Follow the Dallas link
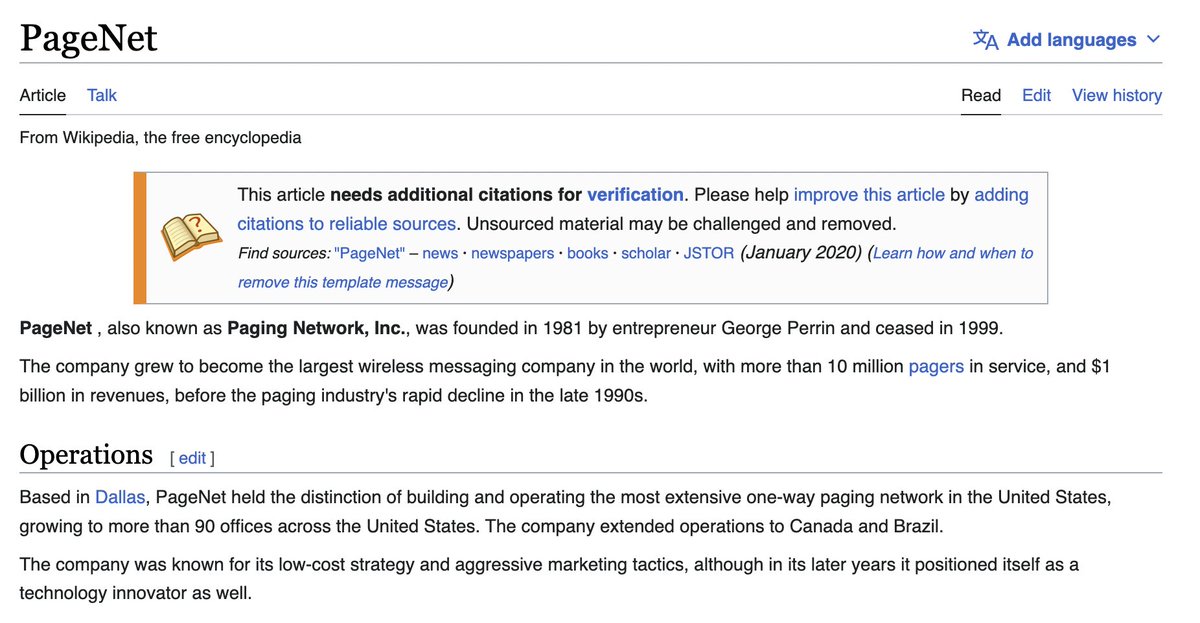 pyautogui.click(x=120, y=496)
